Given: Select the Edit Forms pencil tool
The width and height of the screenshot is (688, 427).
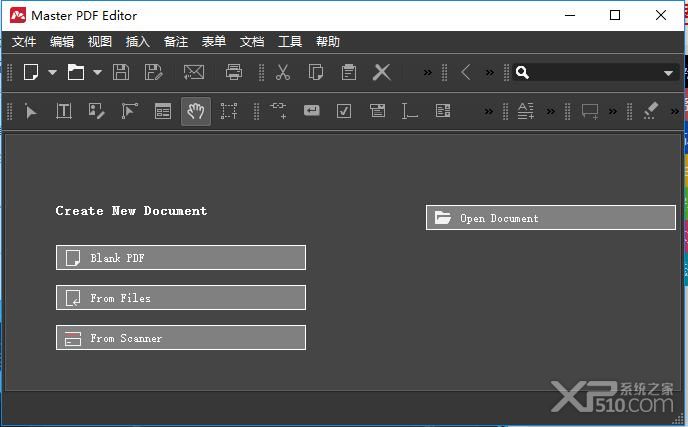Looking at the screenshot, I should tap(96, 111).
